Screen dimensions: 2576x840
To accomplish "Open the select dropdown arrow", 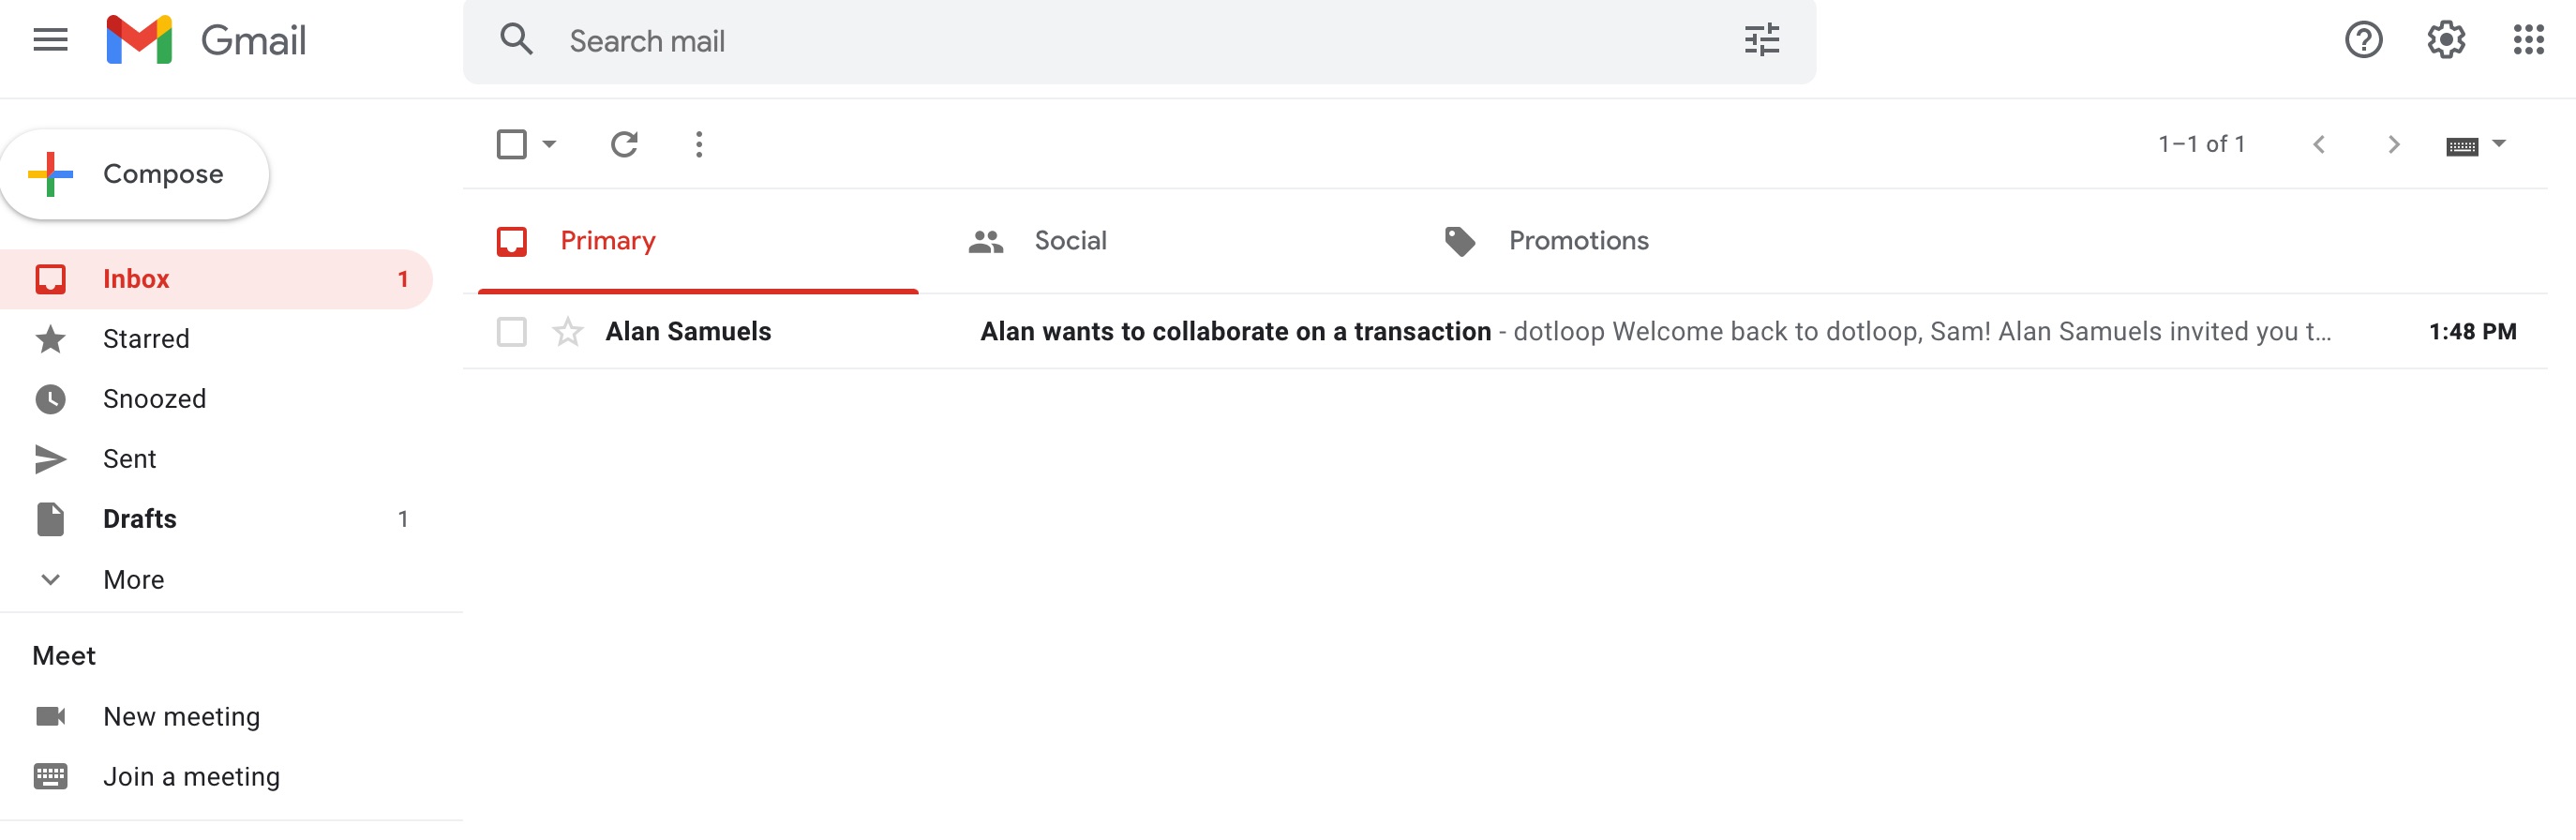I will click(x=548, y=144).
